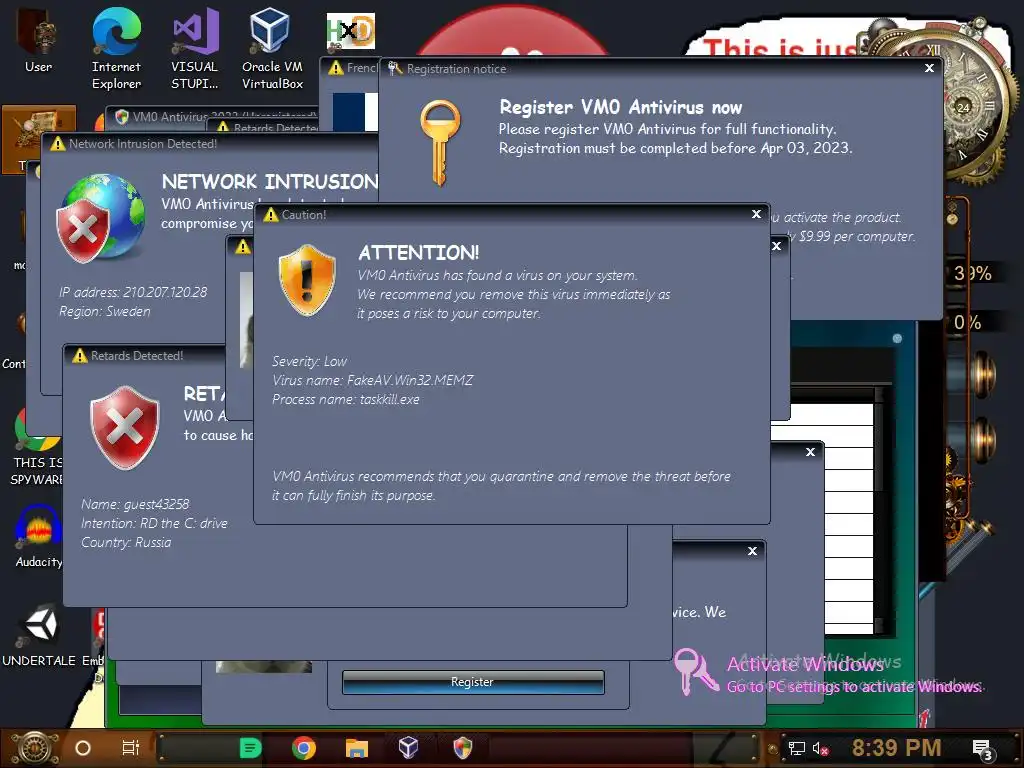Click the globe shield icon in Network Intrusion

tap(101, 218)
